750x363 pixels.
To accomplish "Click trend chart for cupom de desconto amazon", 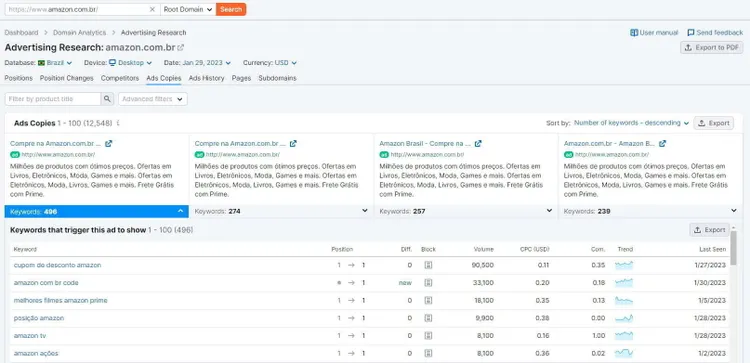I will pyautogui.click(x=624, y=265).
